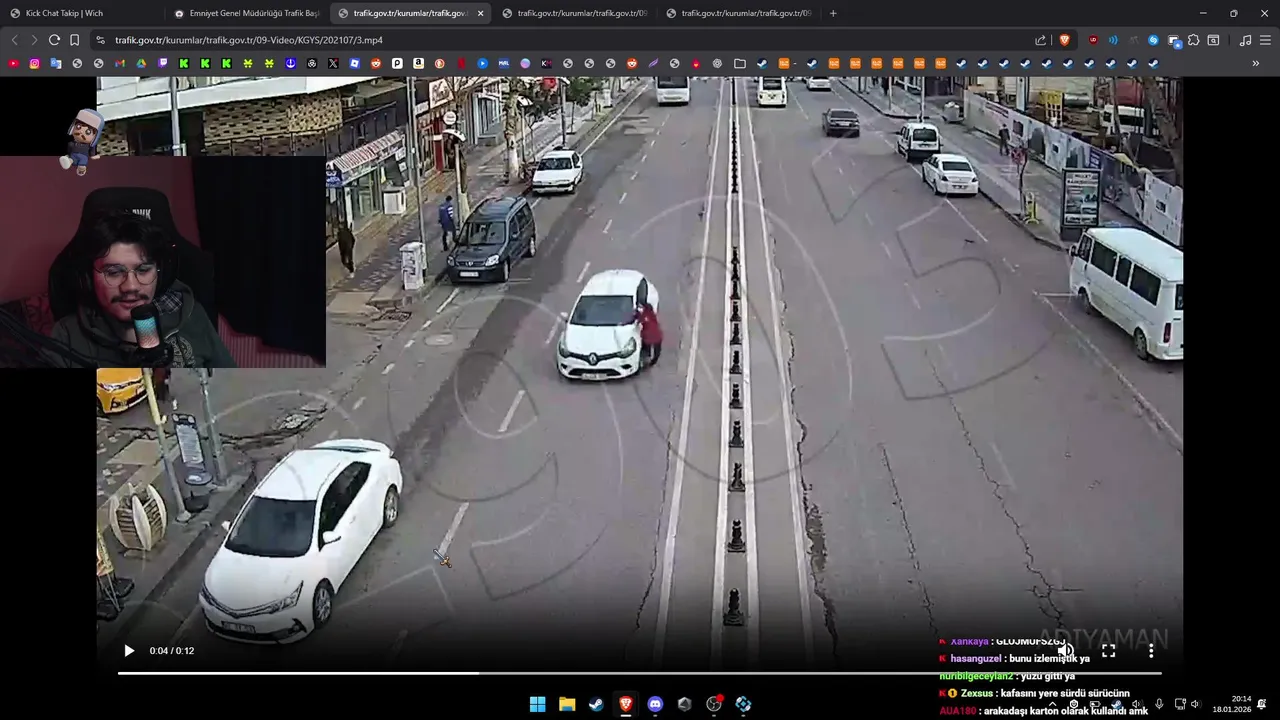Open a new browser tab
The height and width of the screenshot is (720, 1280).
833,13
